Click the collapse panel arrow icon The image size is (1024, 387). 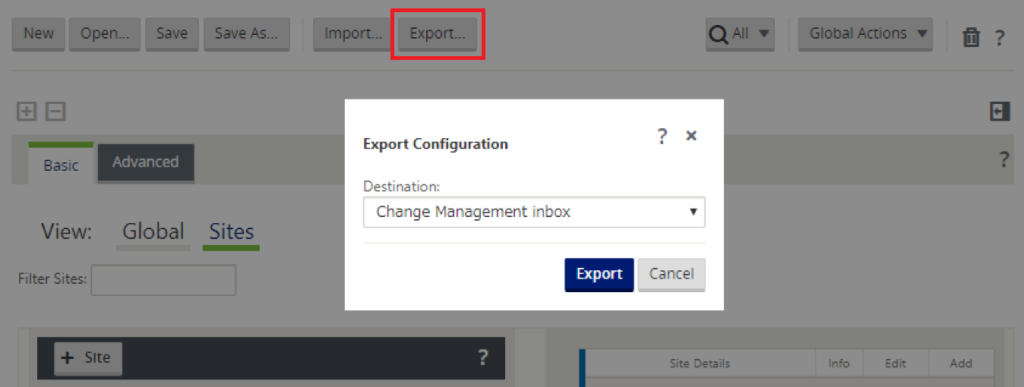(1000, 112)
